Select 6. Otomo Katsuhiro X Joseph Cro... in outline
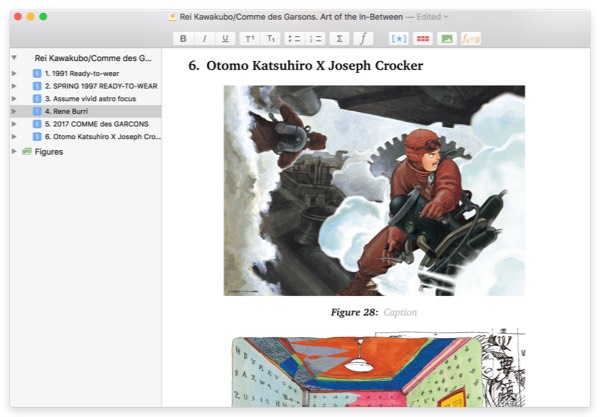Screen dimensions: 600x417 click(103, 137)
